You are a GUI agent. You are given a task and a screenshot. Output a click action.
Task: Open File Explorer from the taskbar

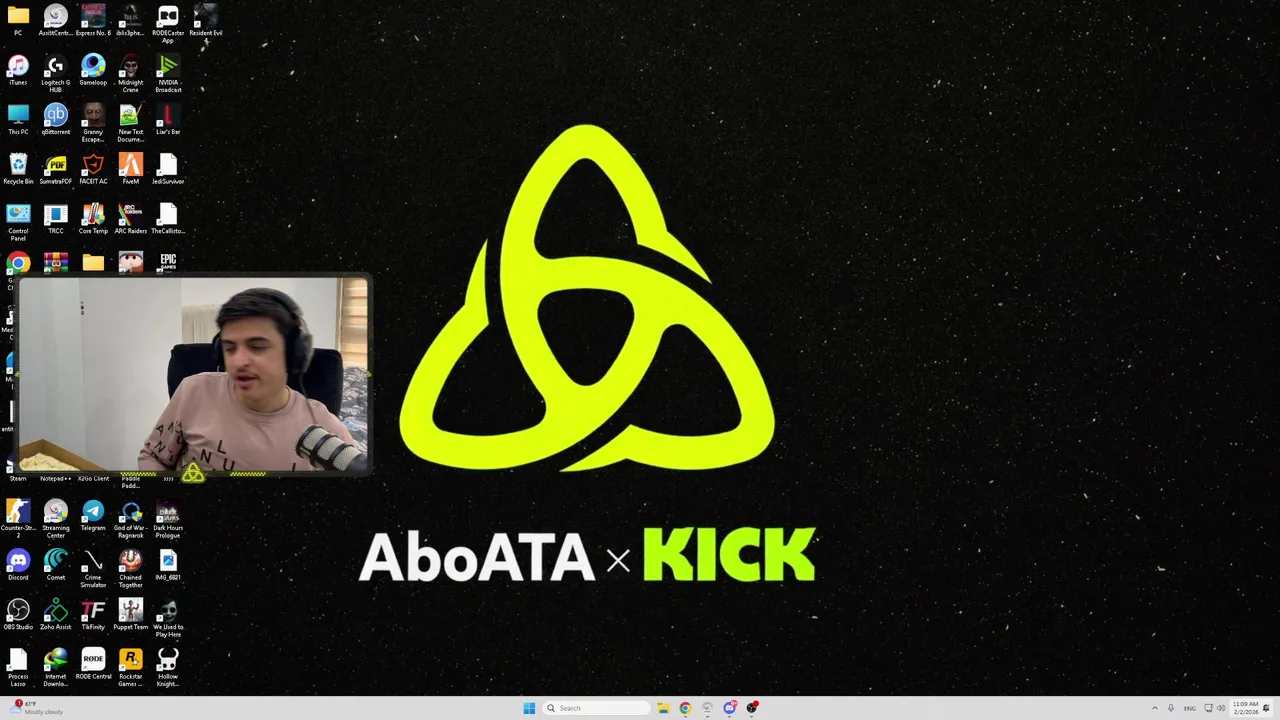point(662,708)
